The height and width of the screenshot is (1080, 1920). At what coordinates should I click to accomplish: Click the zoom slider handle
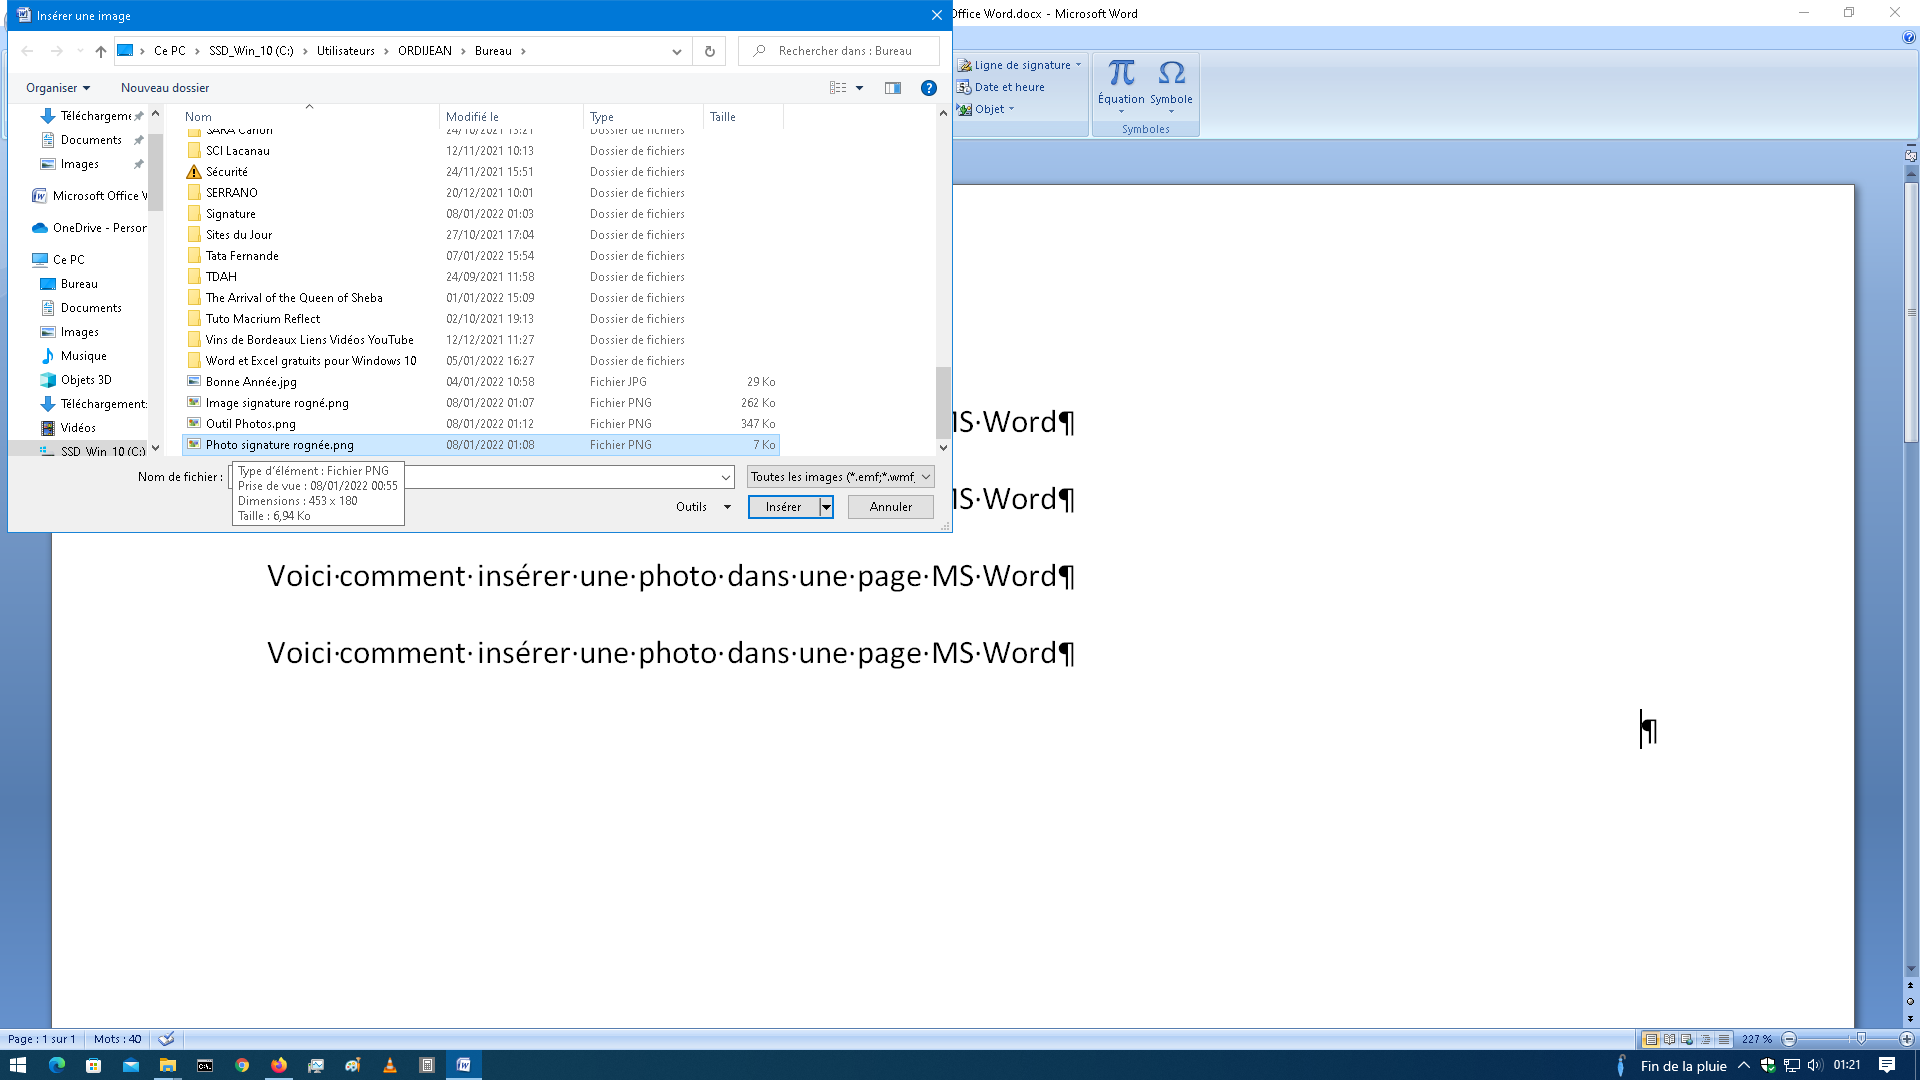coord(1860,1039)
